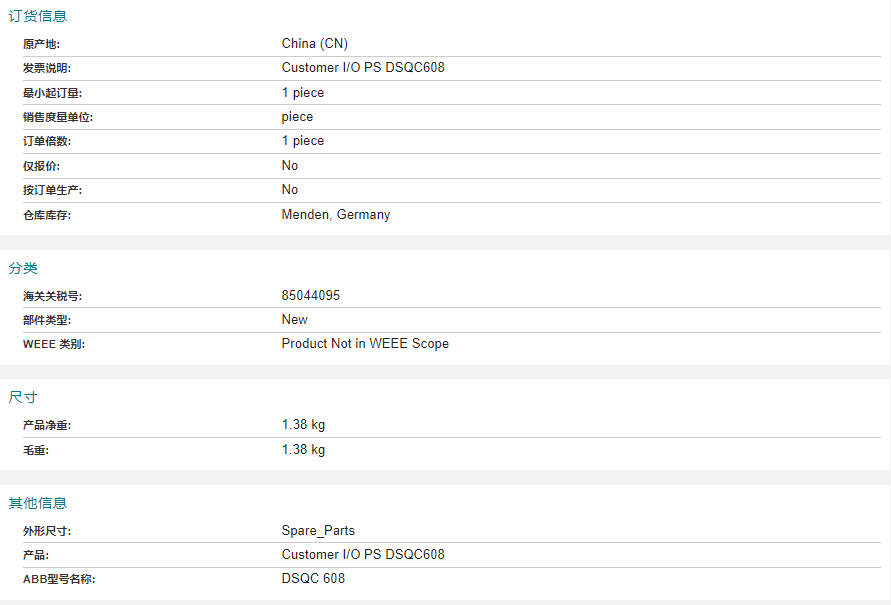Click the Product Not in WEEE Scope text
891x605 pixels.
pos(365,344)
